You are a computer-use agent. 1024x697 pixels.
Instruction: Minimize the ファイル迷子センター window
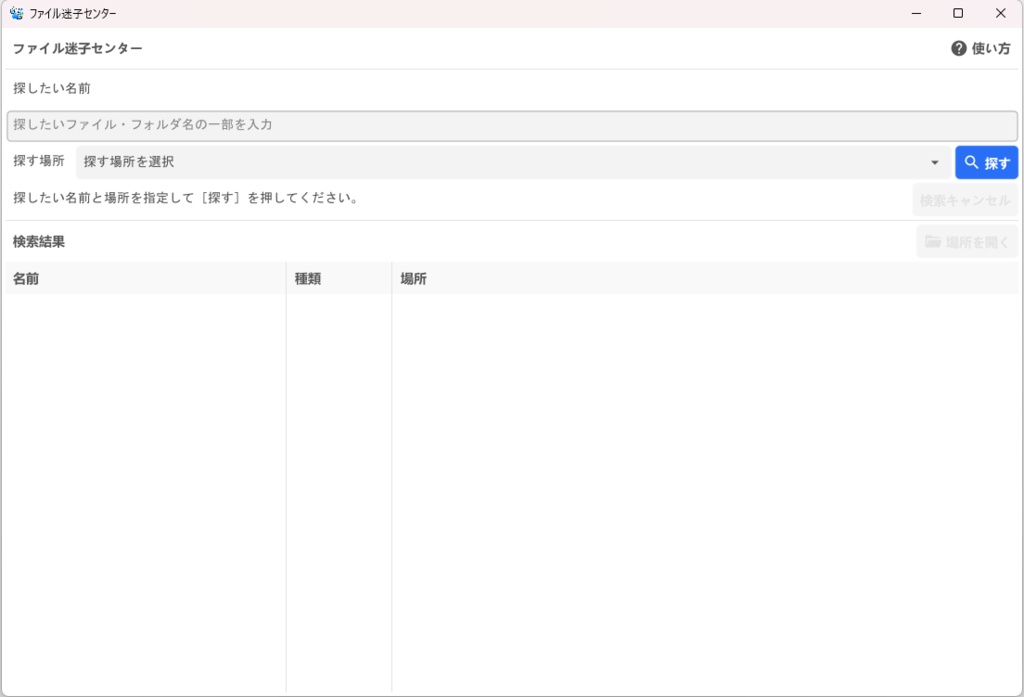pyautogui.click(x=916, y=13)
